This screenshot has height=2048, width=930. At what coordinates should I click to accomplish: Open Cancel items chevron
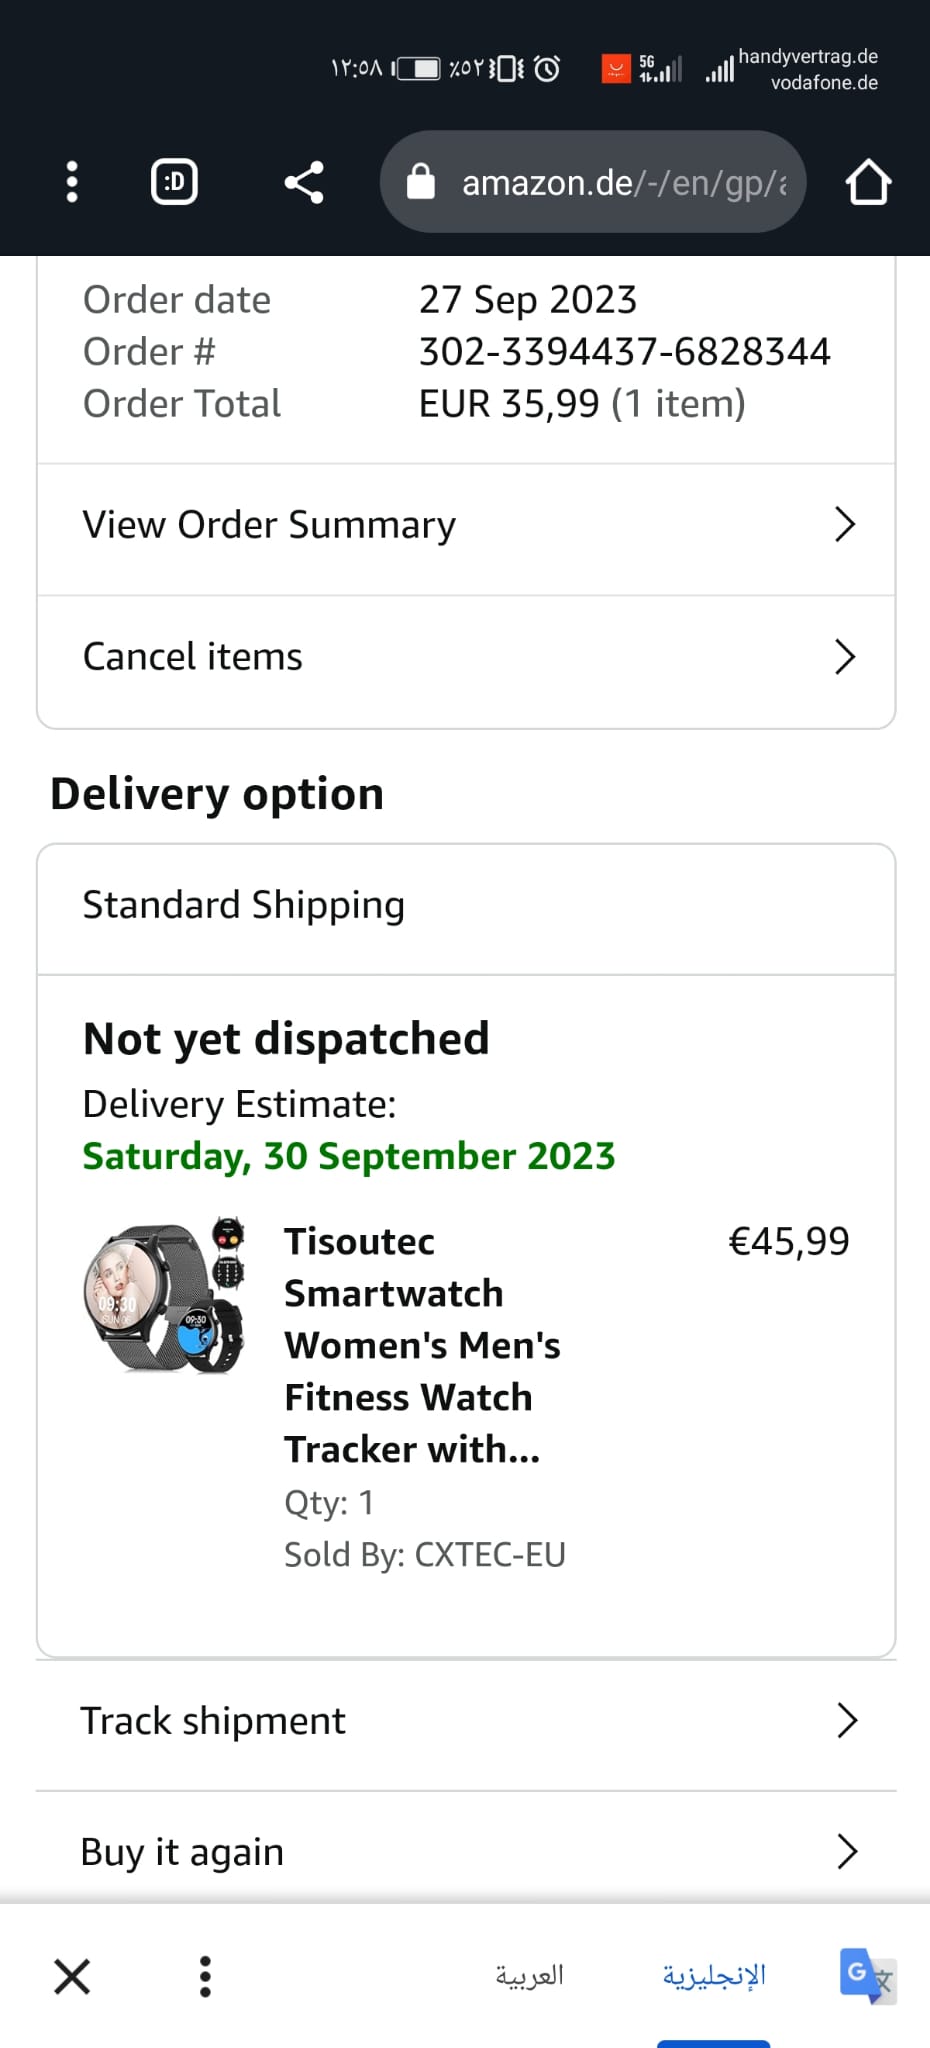tap(845, 657)
